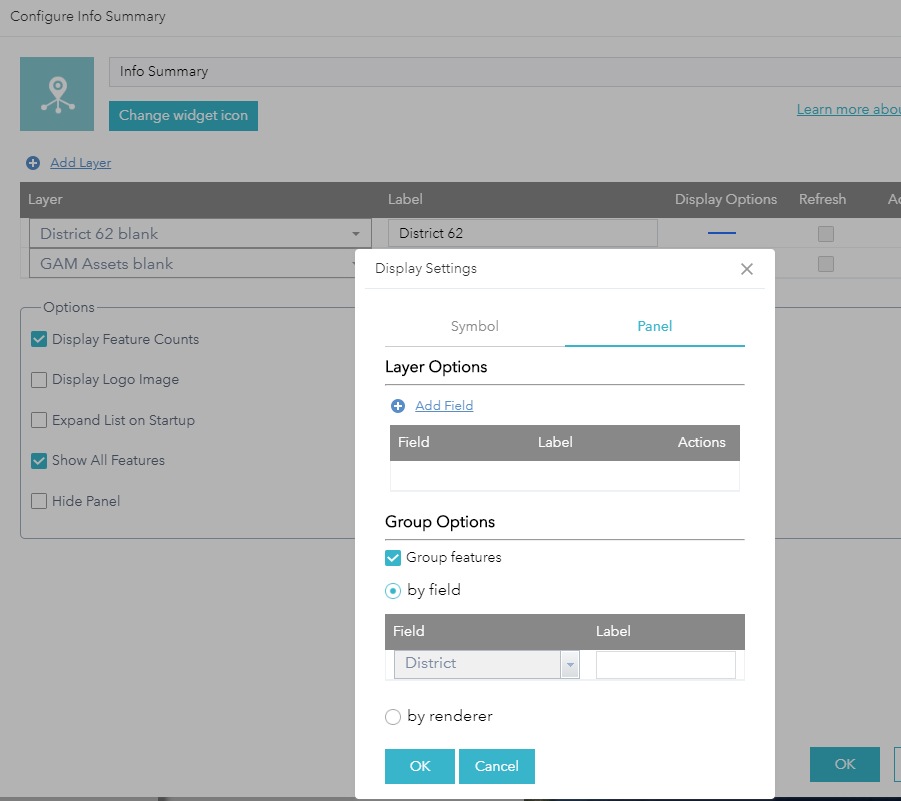The width and height of the screenshot is (901, 801).
Task: Click the Info Summary widget icon thumbnail
Action: (x=57, y=94)
